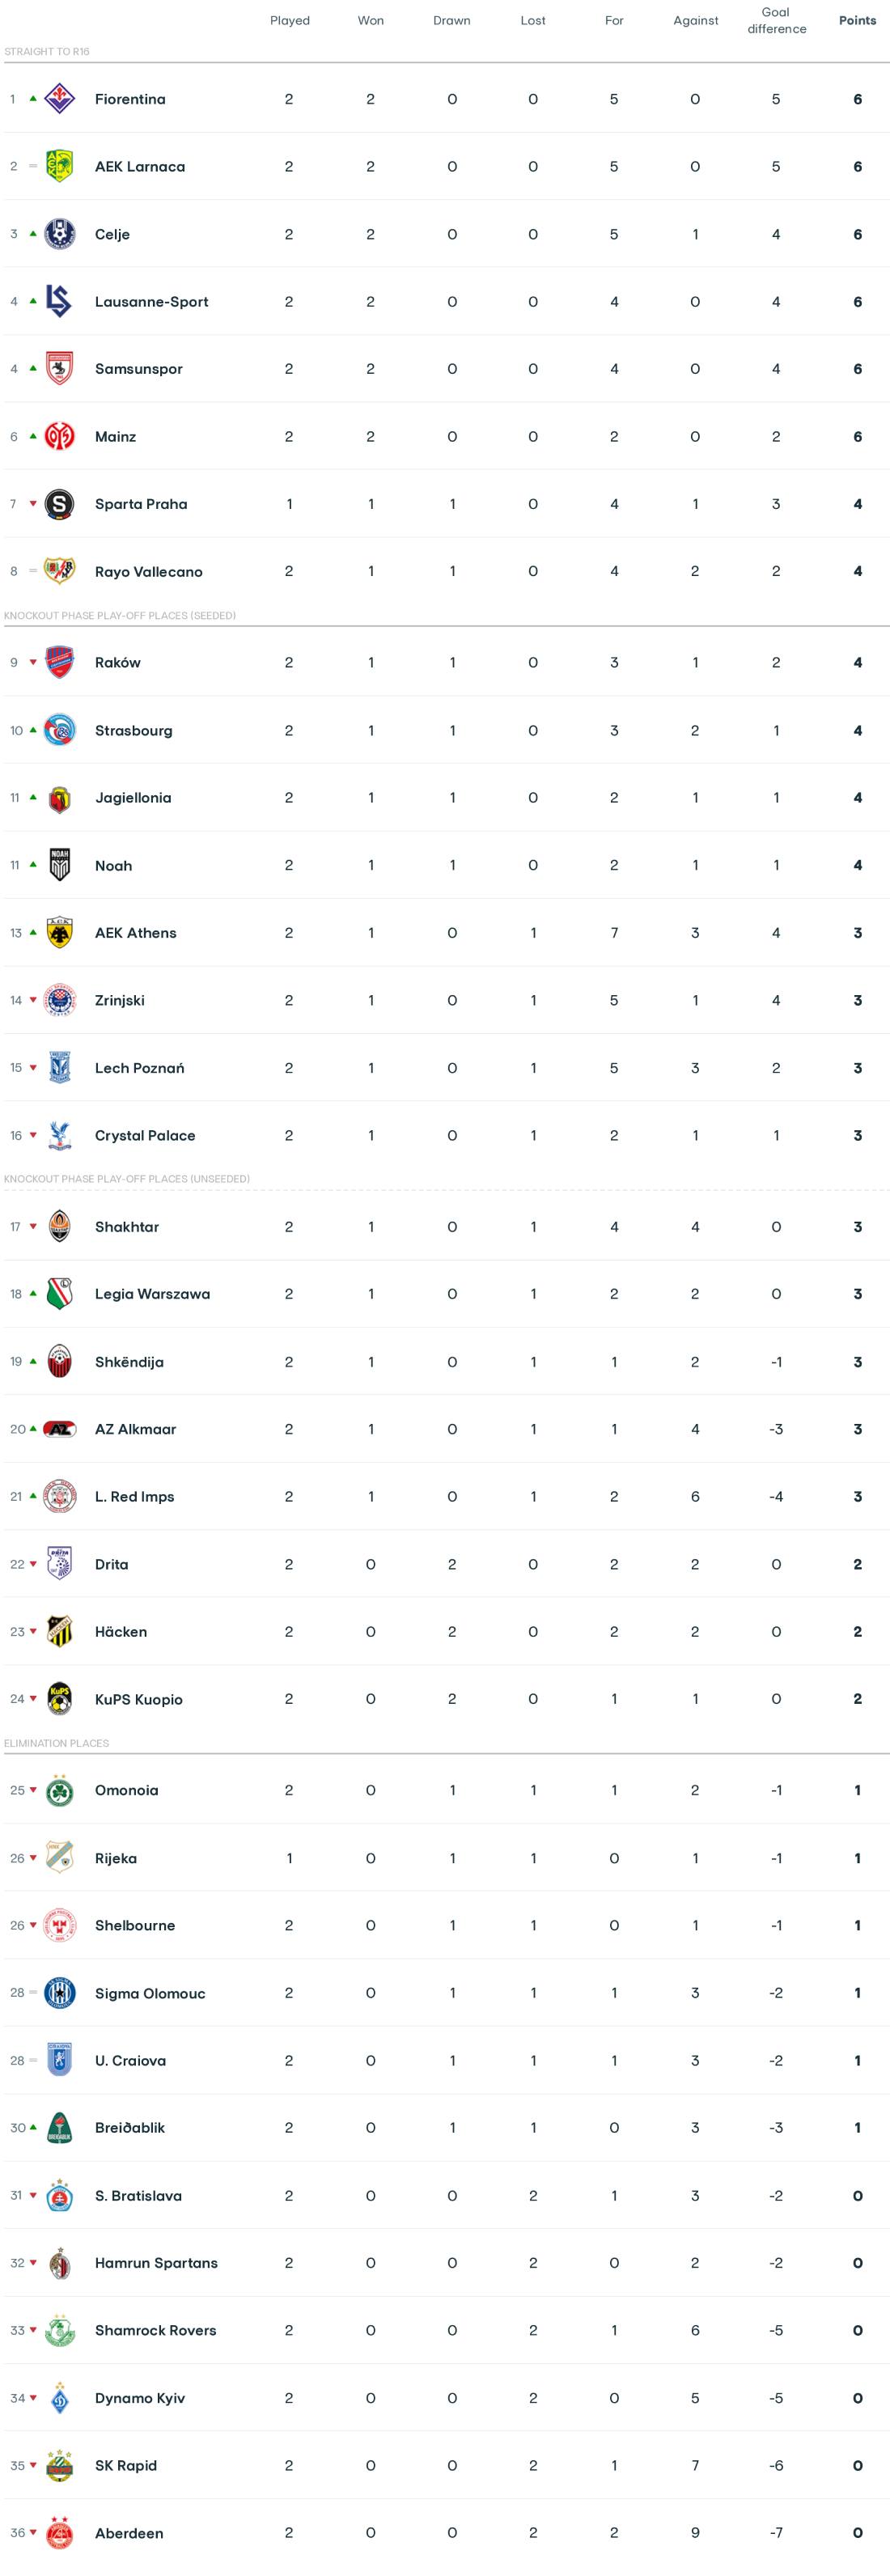Screen dimensions: 890x2576
Task: Click the AZ Alkmaar club logo
Action: point(59,1429)
